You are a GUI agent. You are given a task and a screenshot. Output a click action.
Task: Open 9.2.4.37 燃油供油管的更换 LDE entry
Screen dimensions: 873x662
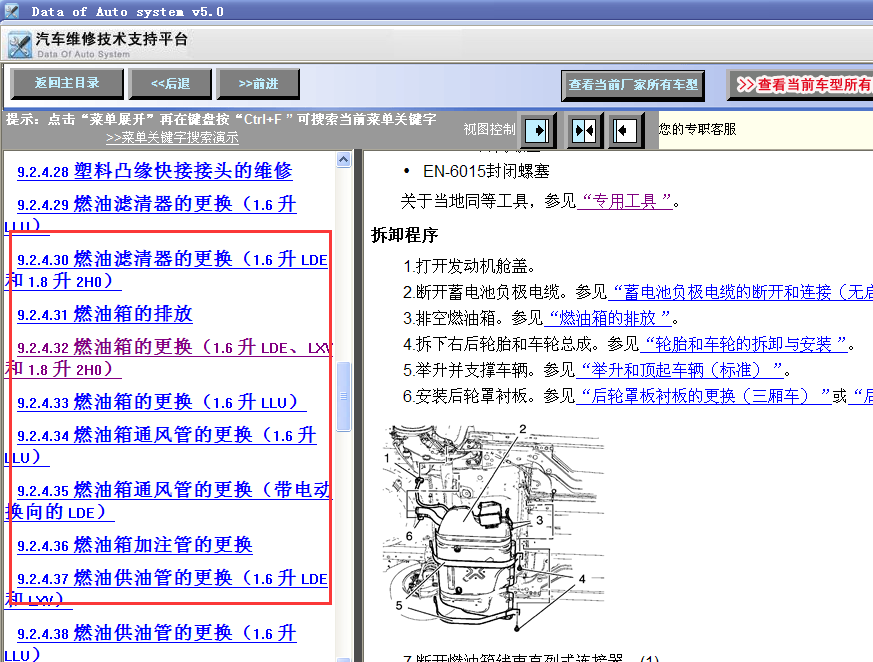tap(166, 589)
